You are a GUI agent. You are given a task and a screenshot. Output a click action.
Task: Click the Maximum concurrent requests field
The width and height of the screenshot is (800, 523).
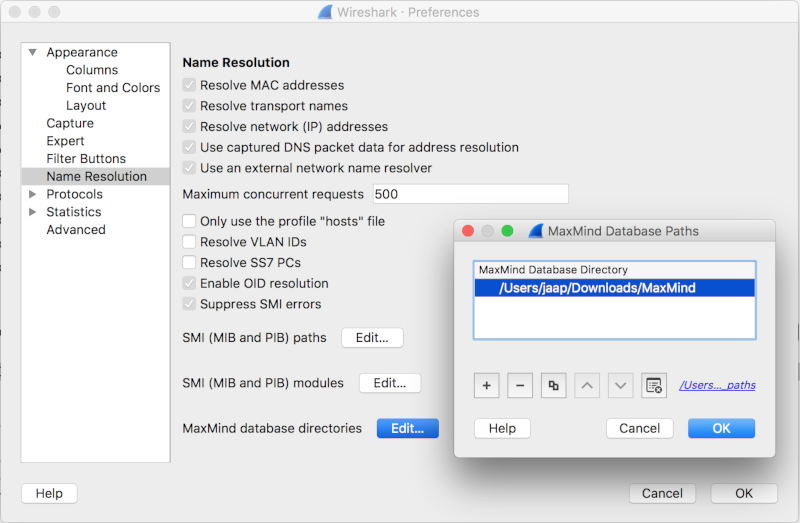[x=470, y=194]
